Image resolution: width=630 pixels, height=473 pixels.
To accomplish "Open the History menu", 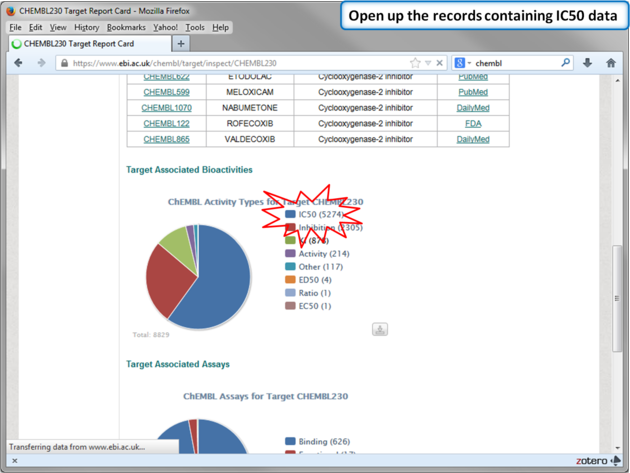I will point(86,28).
